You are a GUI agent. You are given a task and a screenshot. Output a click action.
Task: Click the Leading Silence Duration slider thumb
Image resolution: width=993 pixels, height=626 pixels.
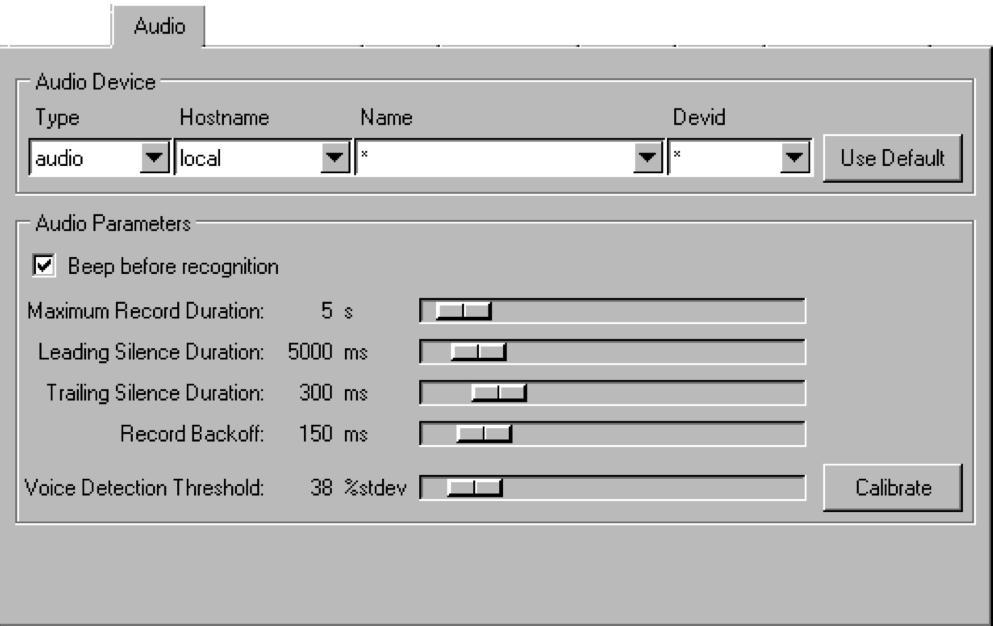(479, 352)
